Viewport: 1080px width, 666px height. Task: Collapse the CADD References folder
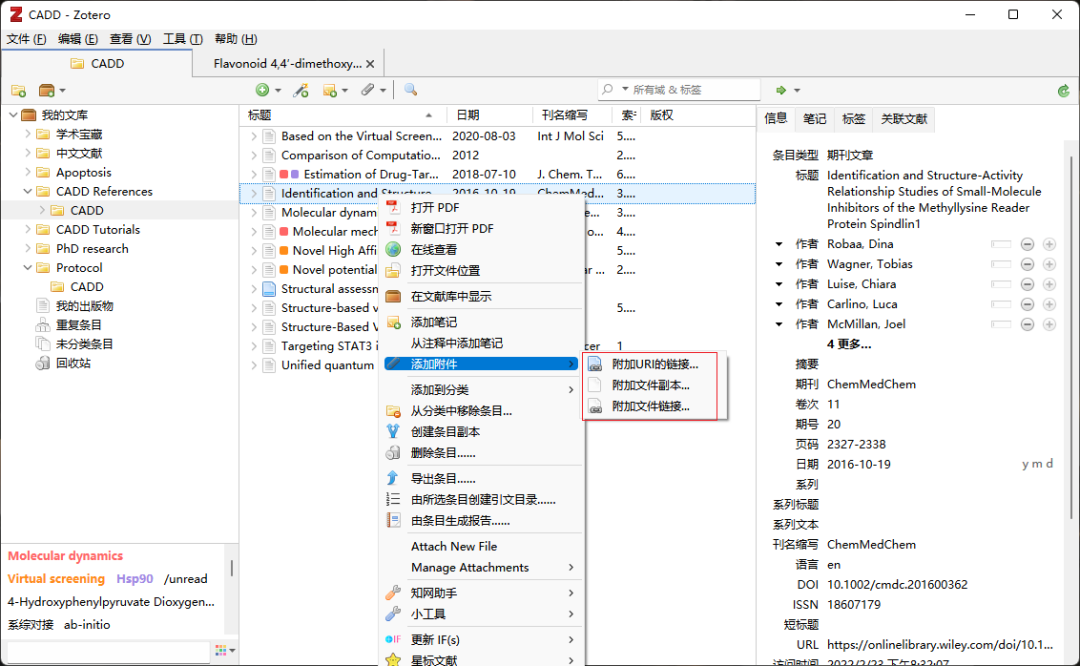point(28,191)
